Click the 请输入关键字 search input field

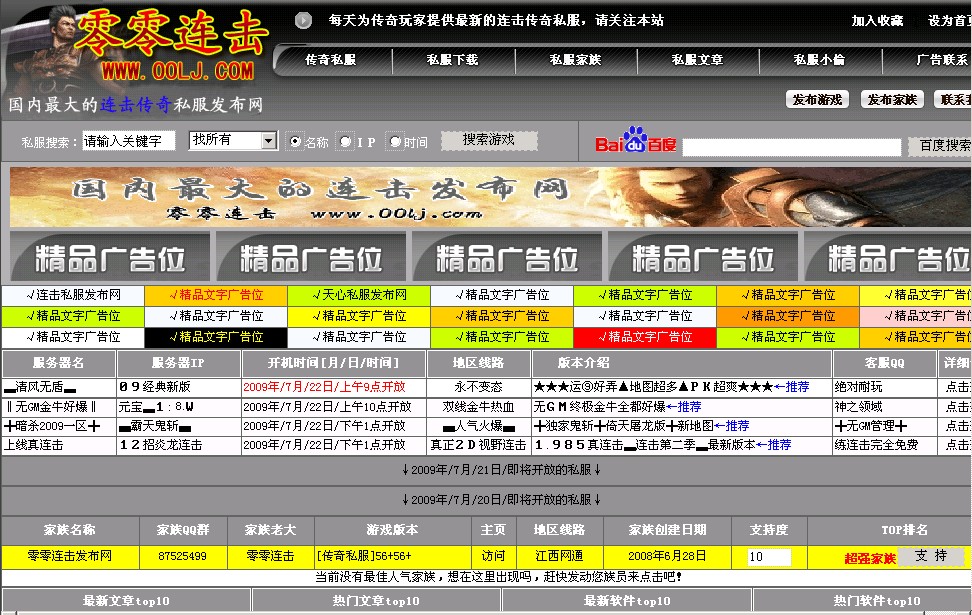pos(130,141)
